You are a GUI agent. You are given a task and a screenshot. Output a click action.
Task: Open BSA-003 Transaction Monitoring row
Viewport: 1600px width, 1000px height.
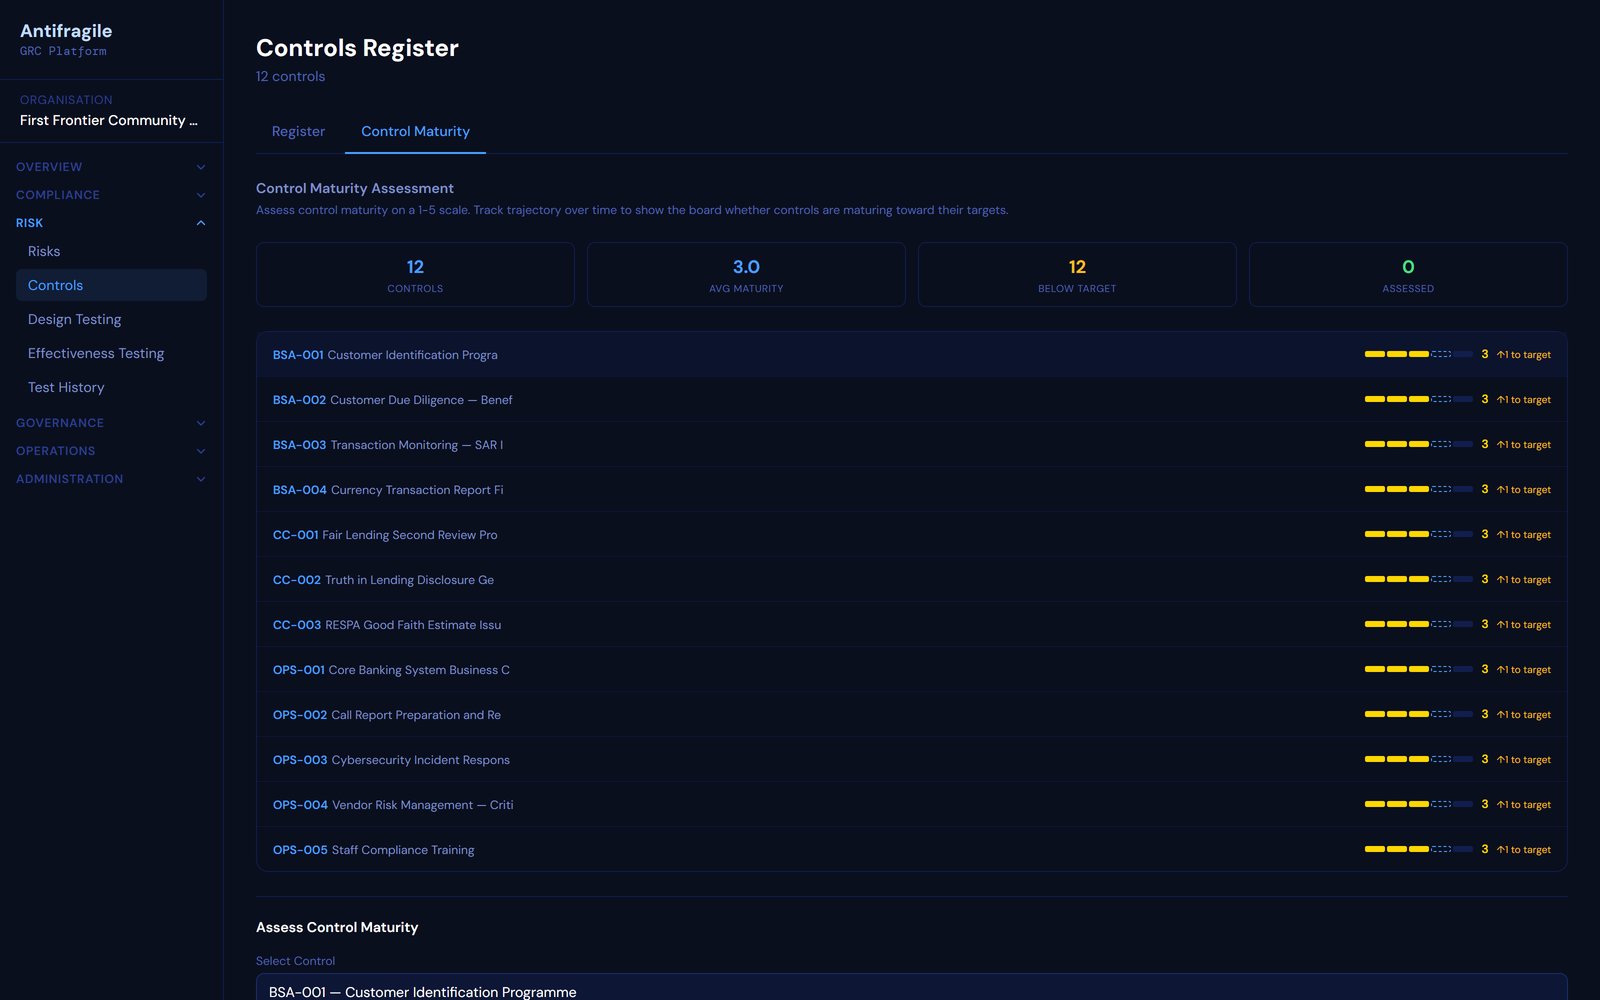tap(911, 444)
